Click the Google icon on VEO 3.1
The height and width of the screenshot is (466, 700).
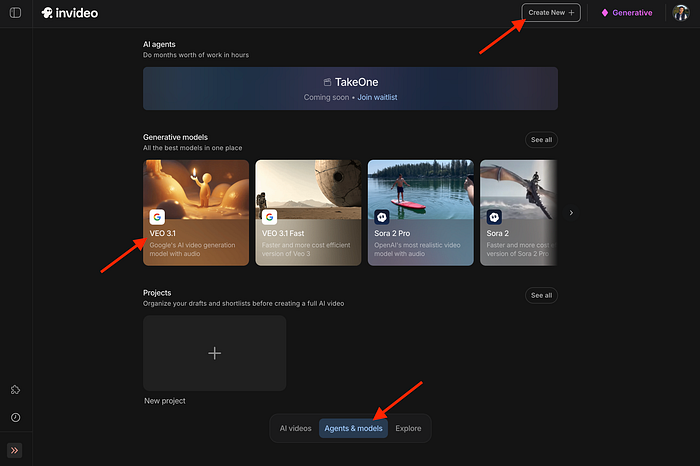(157, 216)
